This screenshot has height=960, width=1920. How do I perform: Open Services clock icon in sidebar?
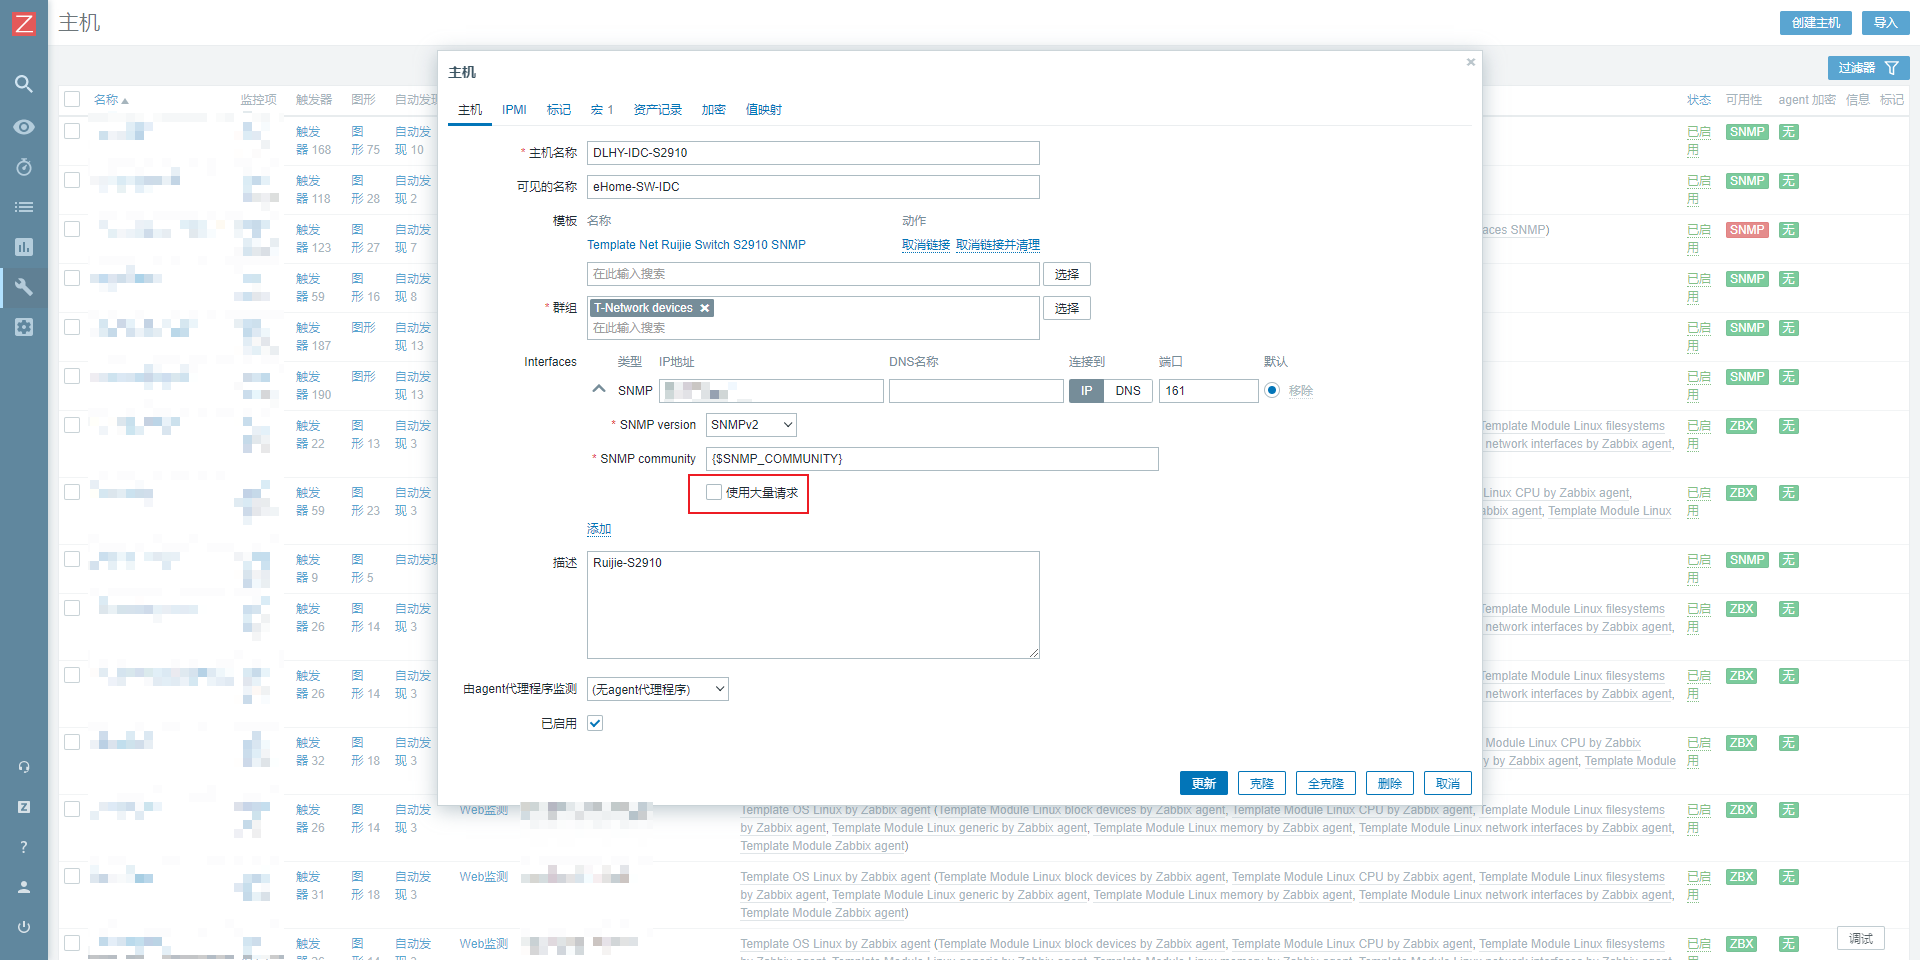pyautogui.click(x=24, y=167)
